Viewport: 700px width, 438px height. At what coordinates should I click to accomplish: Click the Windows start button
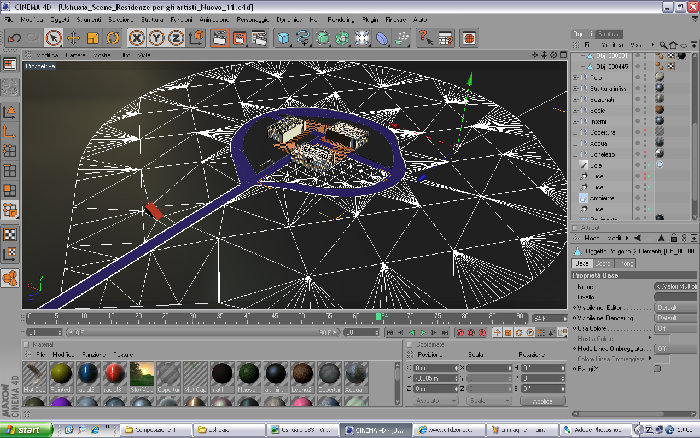26,430
